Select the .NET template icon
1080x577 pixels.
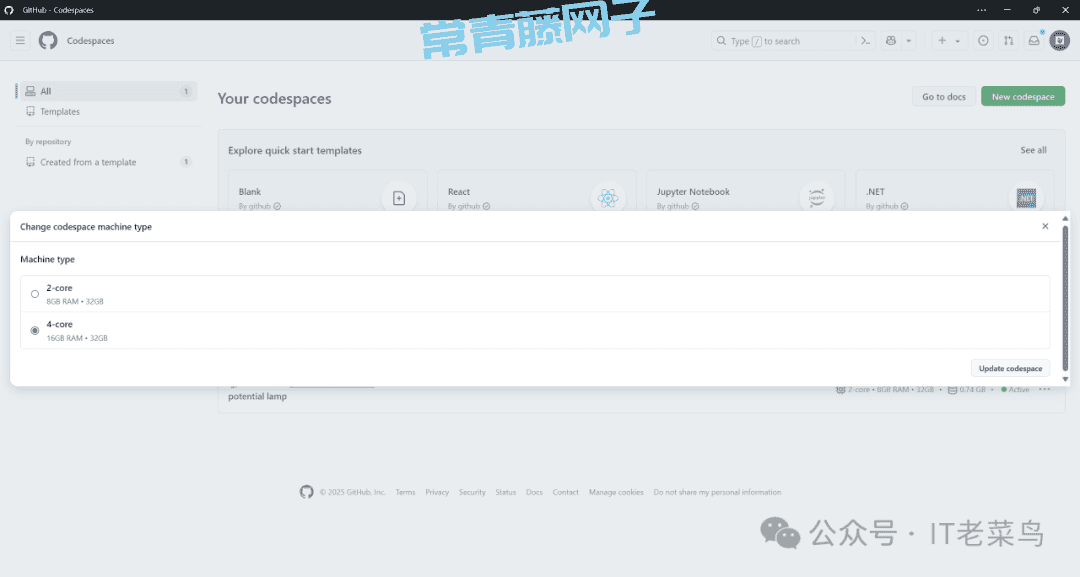pos(1026,198)
